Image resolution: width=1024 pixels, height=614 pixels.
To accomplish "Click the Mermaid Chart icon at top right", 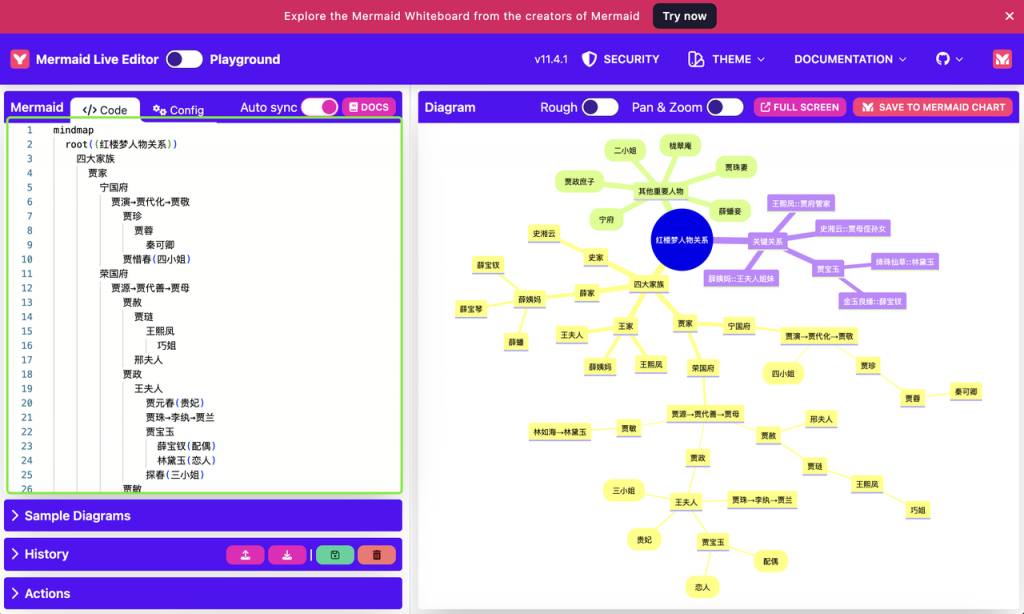I will click(x=1002, y=59).
